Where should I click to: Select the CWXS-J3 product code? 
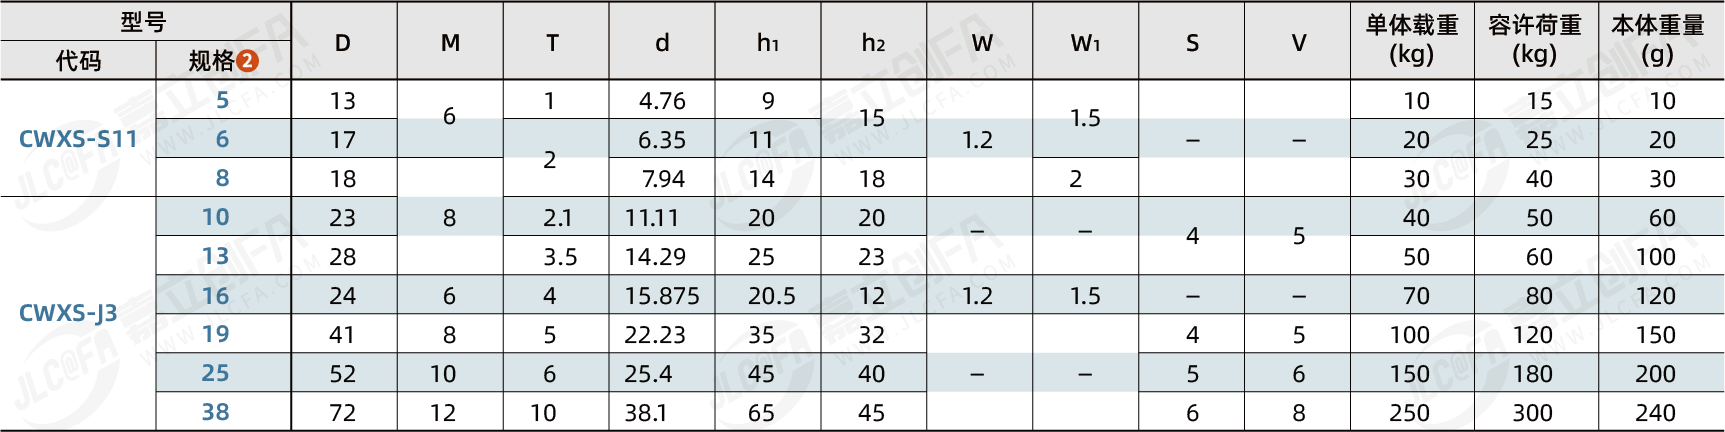[x=68, y=313]
